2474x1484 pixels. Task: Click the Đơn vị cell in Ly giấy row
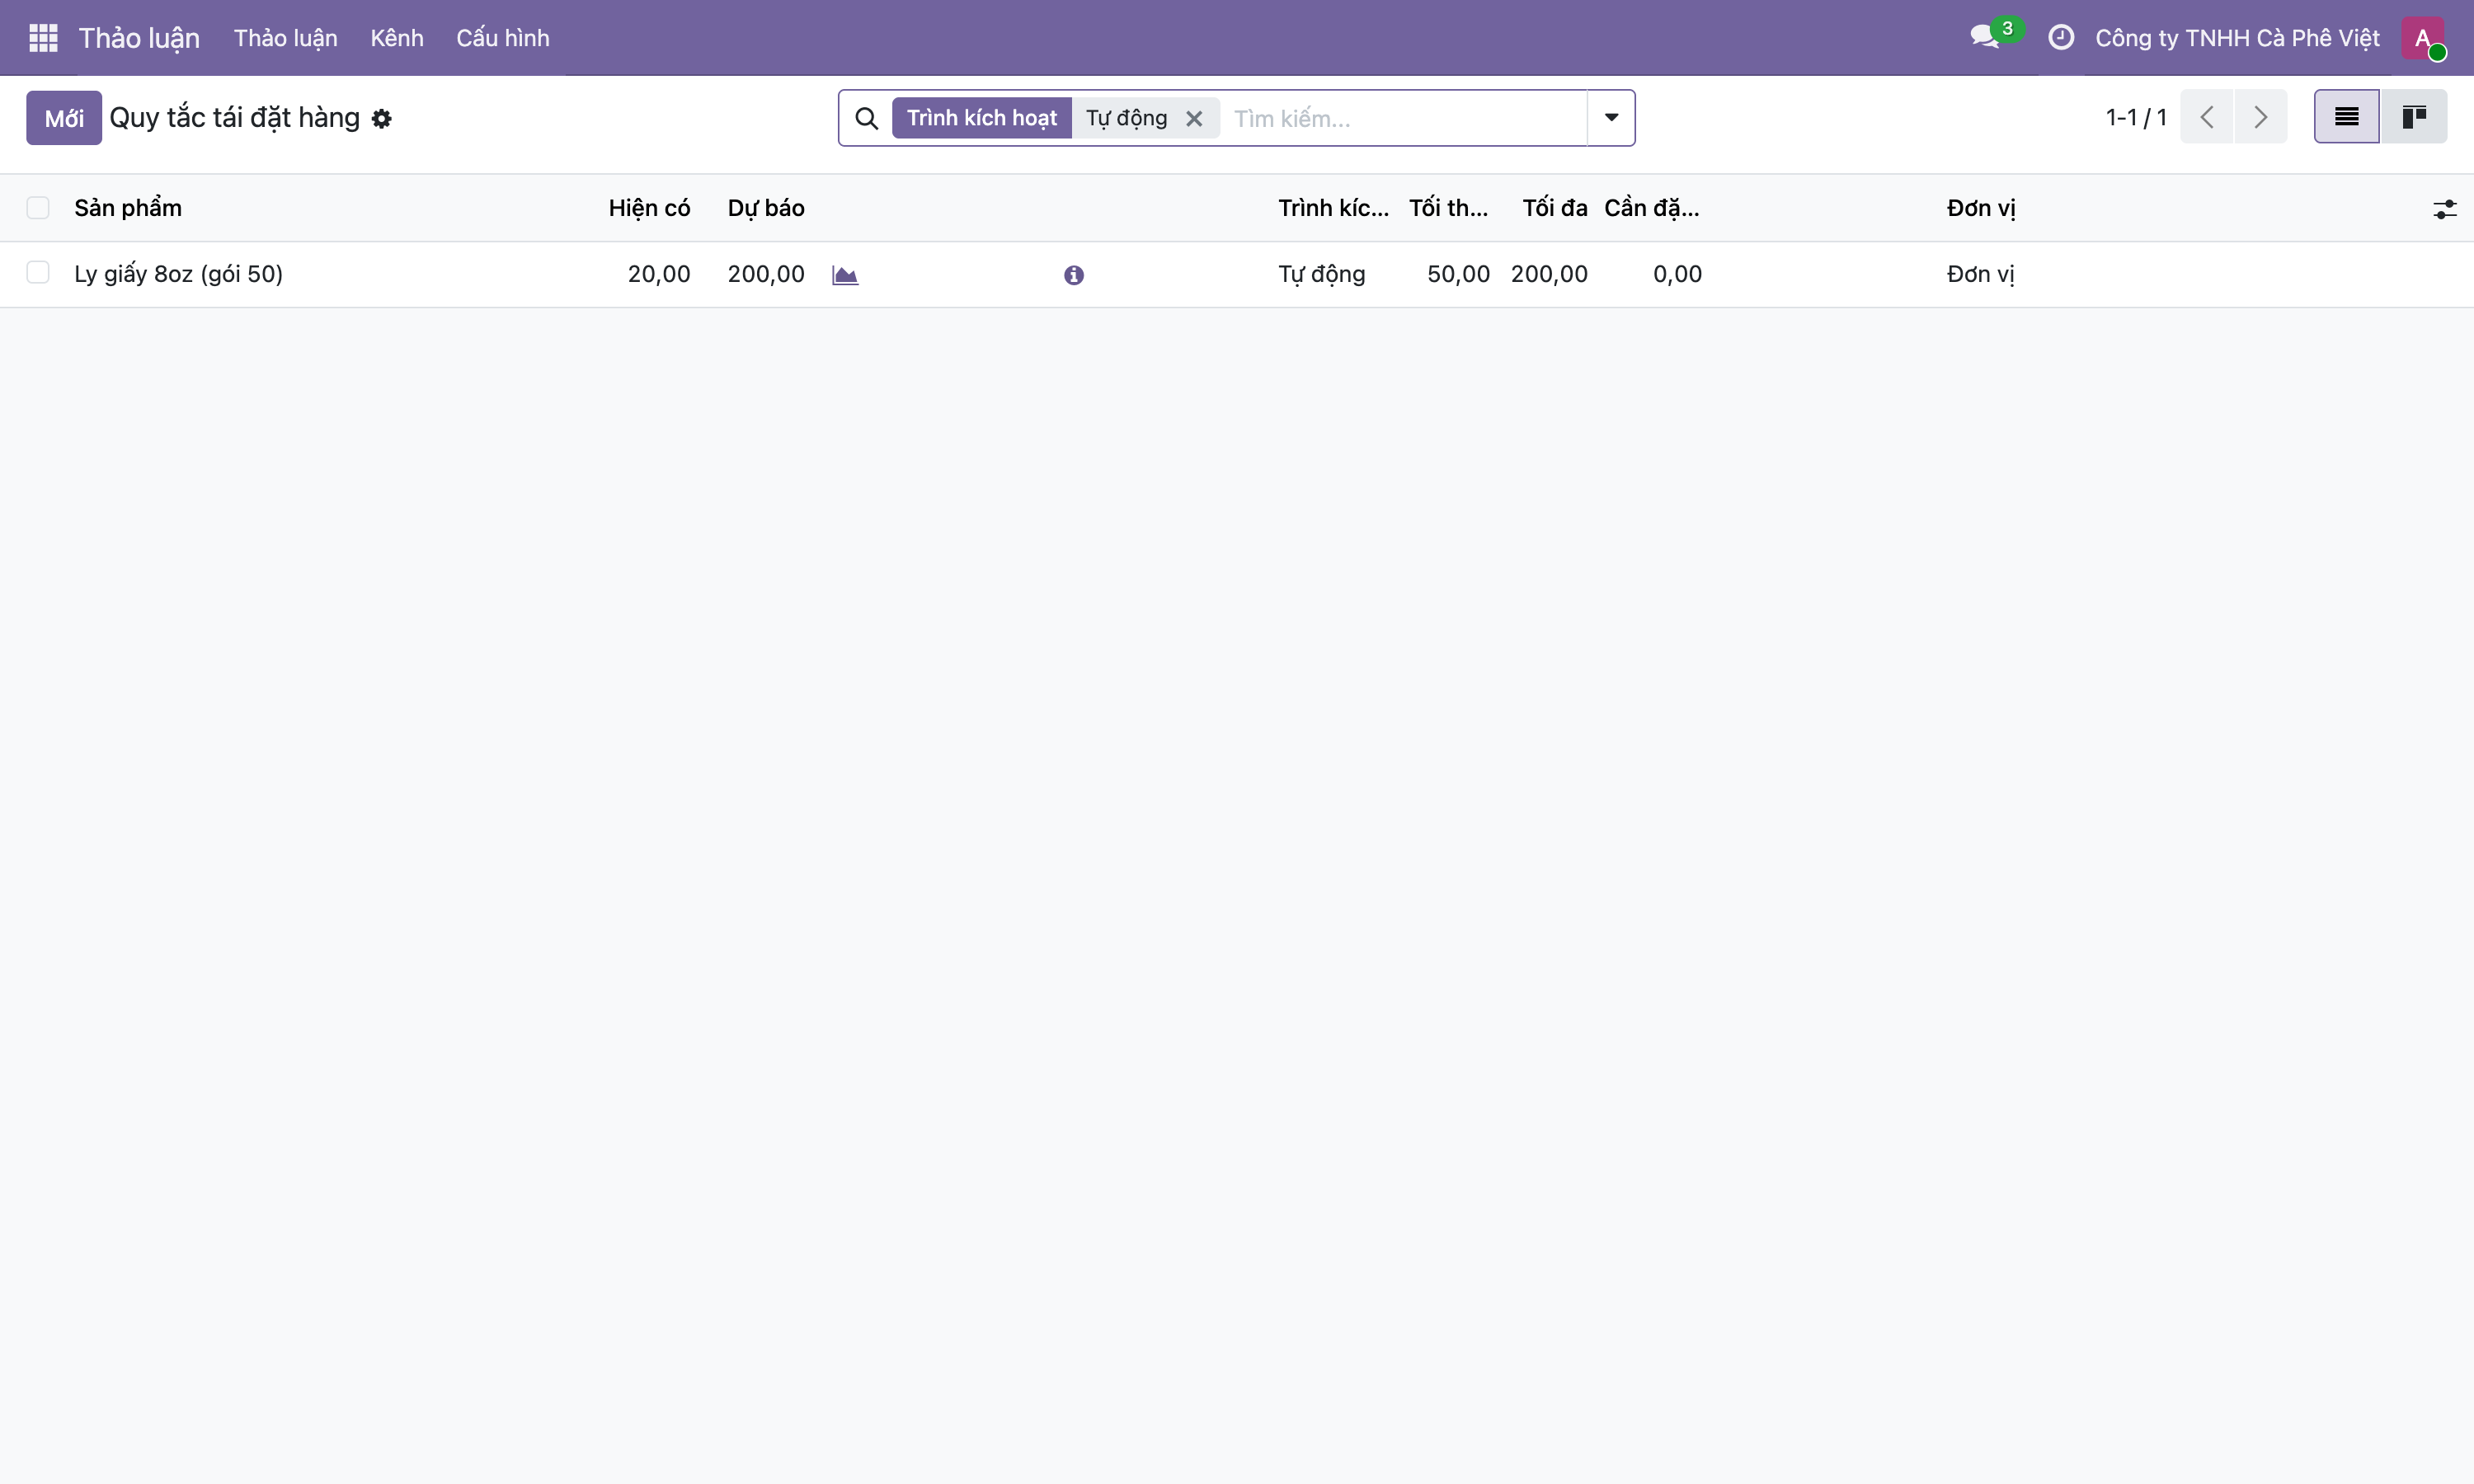pos(1980,274)
